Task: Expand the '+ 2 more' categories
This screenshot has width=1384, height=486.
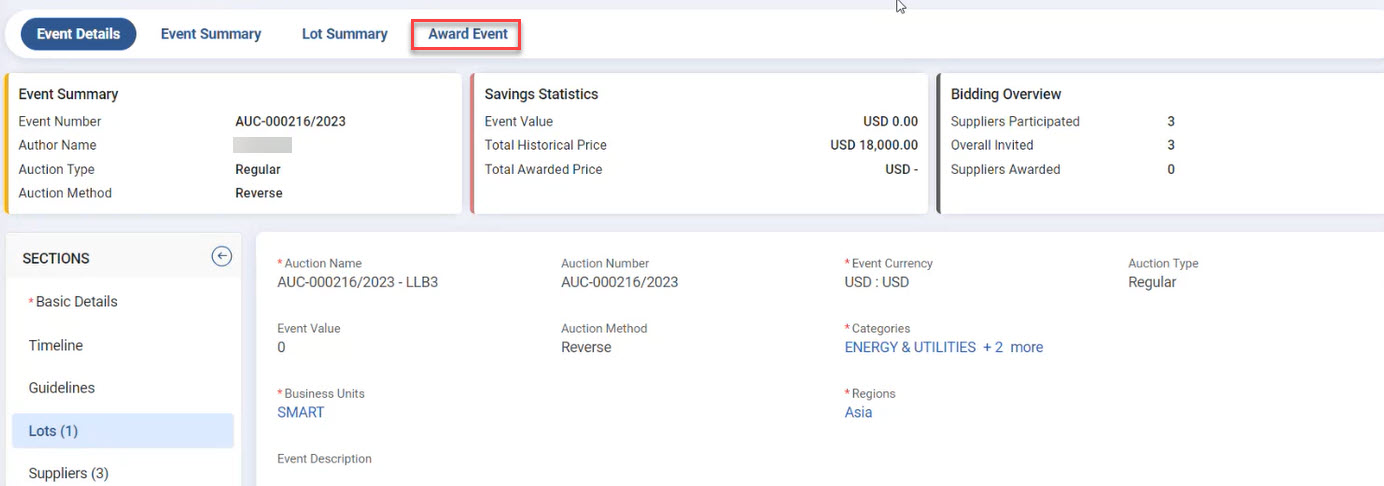Action: coord(1014,348)
